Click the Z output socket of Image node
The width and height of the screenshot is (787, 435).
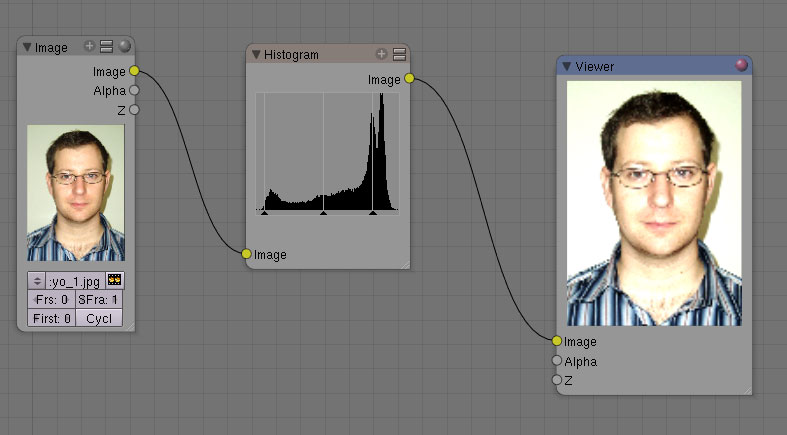click(134, 109)
